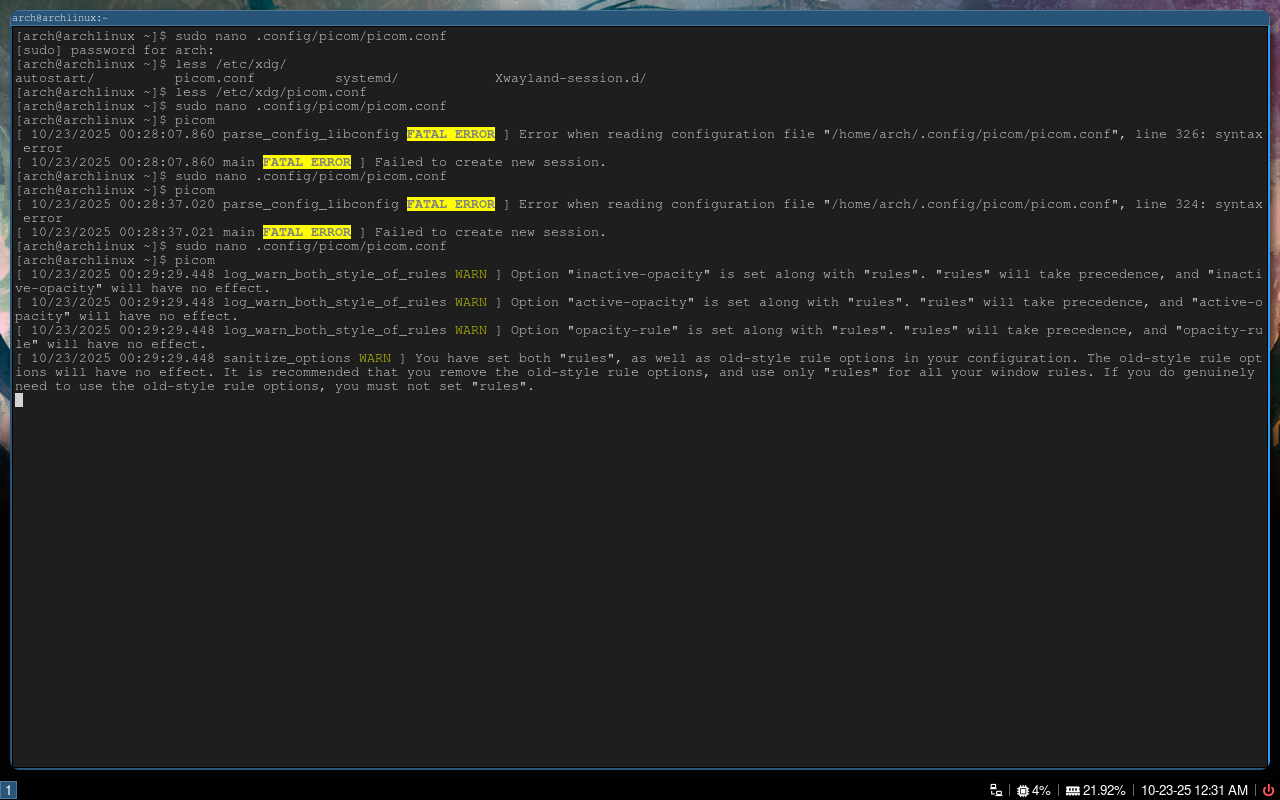
Task: Click the terminal title bar arch@archlinux:~
Action: 640,18
